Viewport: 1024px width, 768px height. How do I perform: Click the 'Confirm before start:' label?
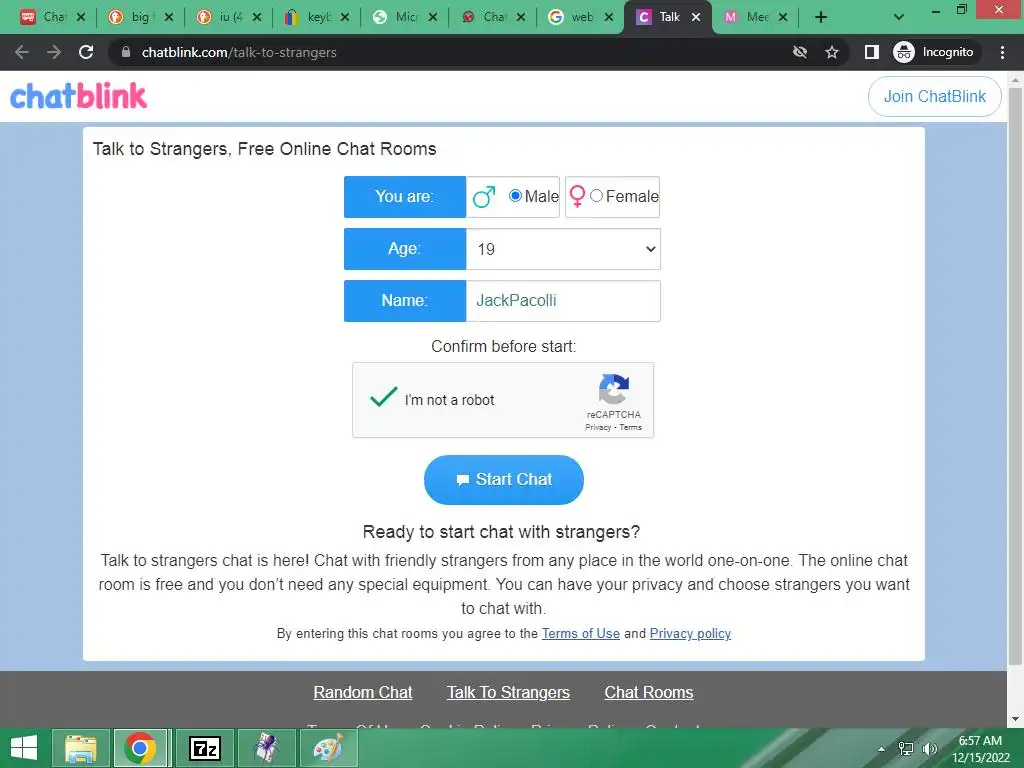pos(504,346)
